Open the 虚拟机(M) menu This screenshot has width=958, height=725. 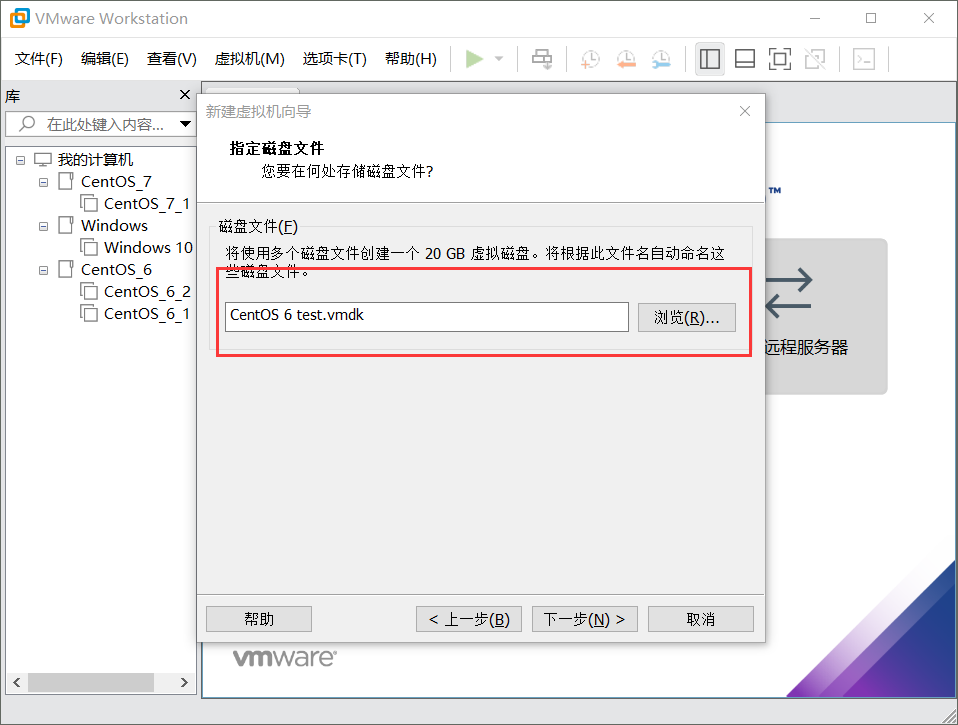[x=249, y=59]
